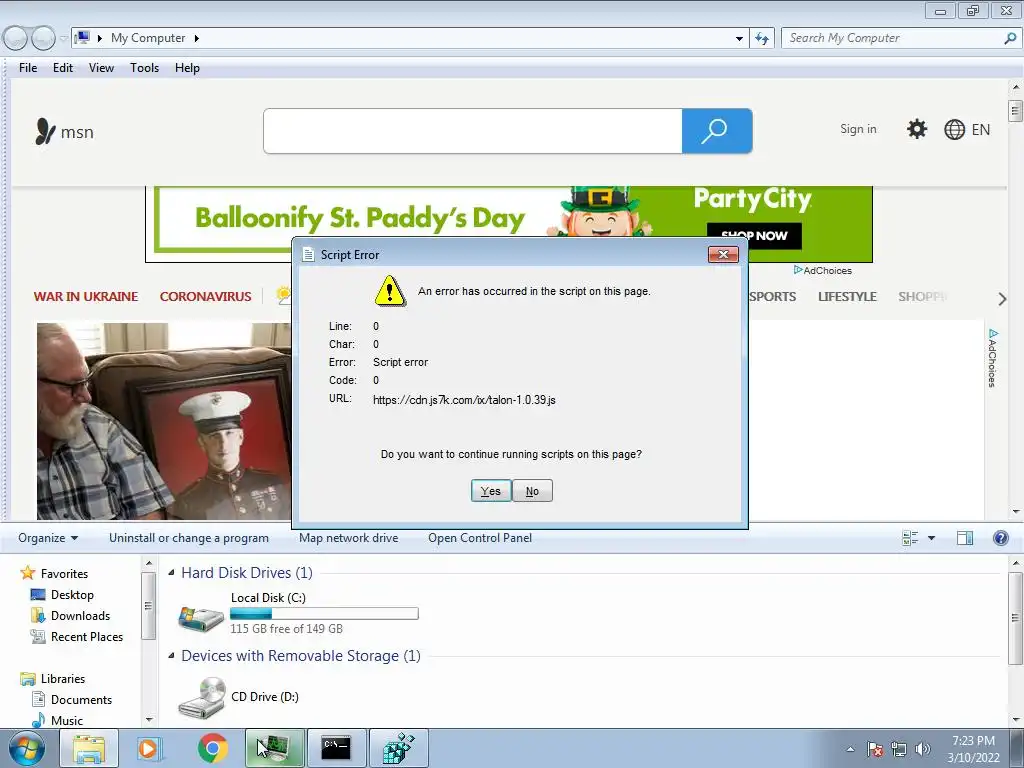Select Desktop in the navigation pane
The image size is (1024, 768).
point(72,595)
